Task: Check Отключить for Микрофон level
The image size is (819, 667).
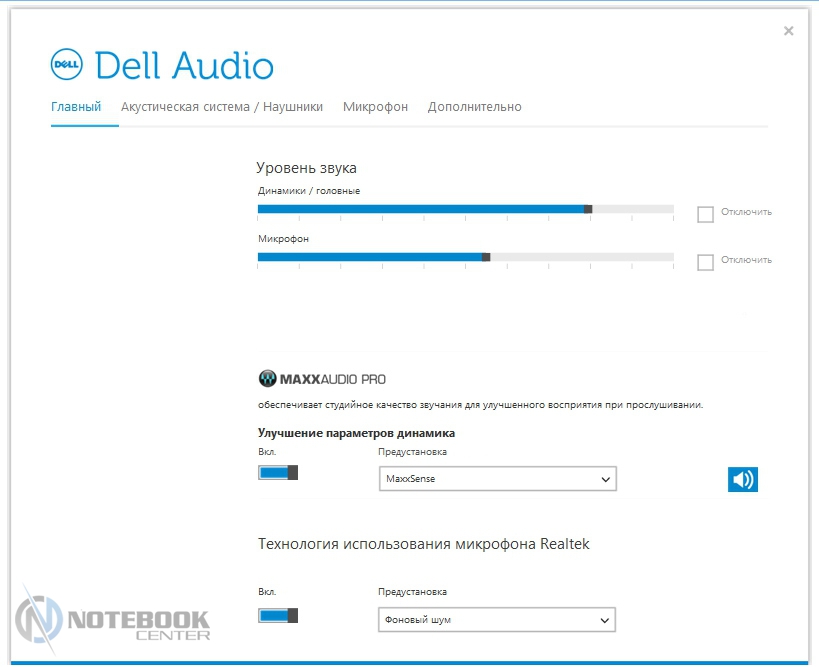Action: [x=705, y=262]
